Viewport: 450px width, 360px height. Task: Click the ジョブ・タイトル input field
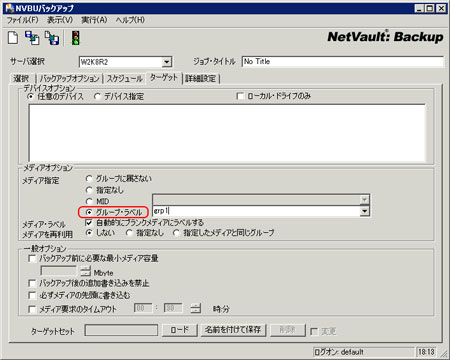pos(343,62)
